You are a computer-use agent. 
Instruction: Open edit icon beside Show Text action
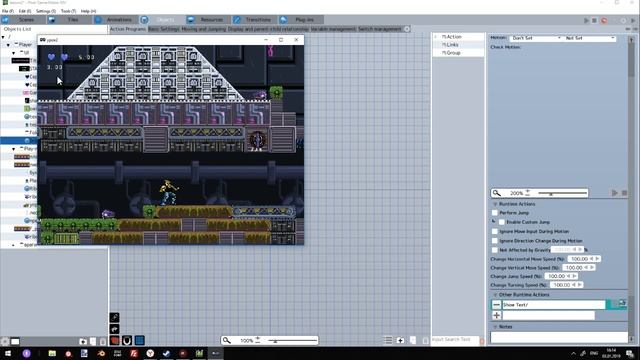tap(622, 303)
